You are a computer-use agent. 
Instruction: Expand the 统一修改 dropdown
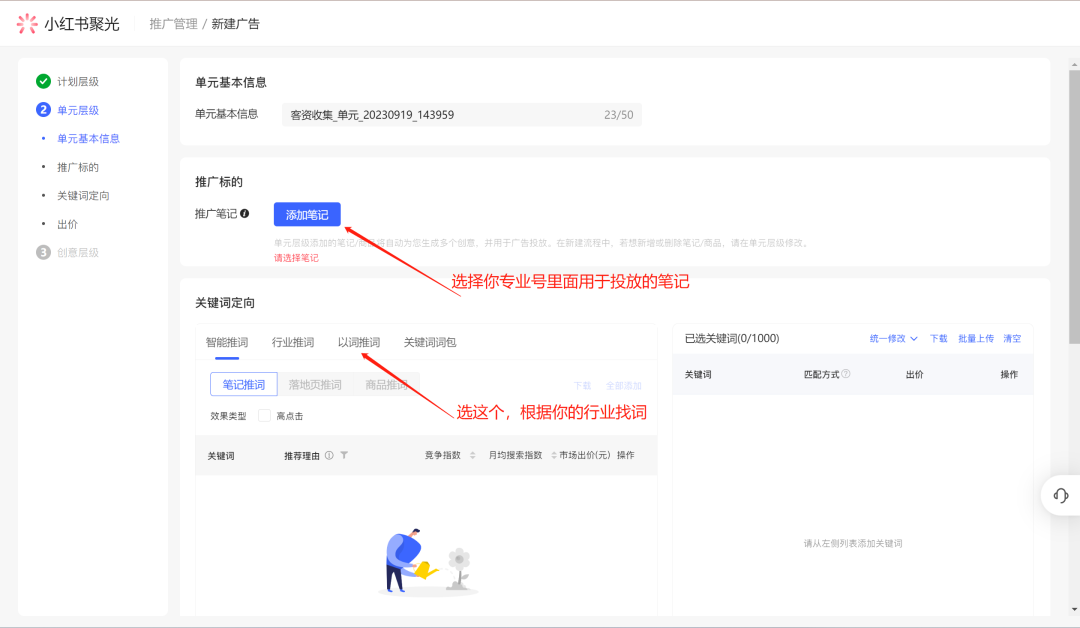pos(893,339)
